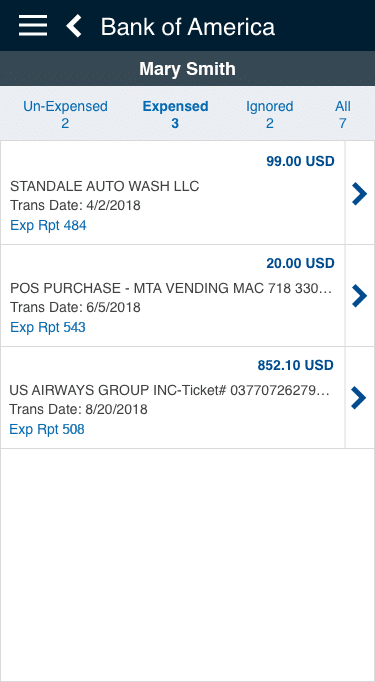
Task: Open the hamburger navigation menu
Action: tap(33, 26)
